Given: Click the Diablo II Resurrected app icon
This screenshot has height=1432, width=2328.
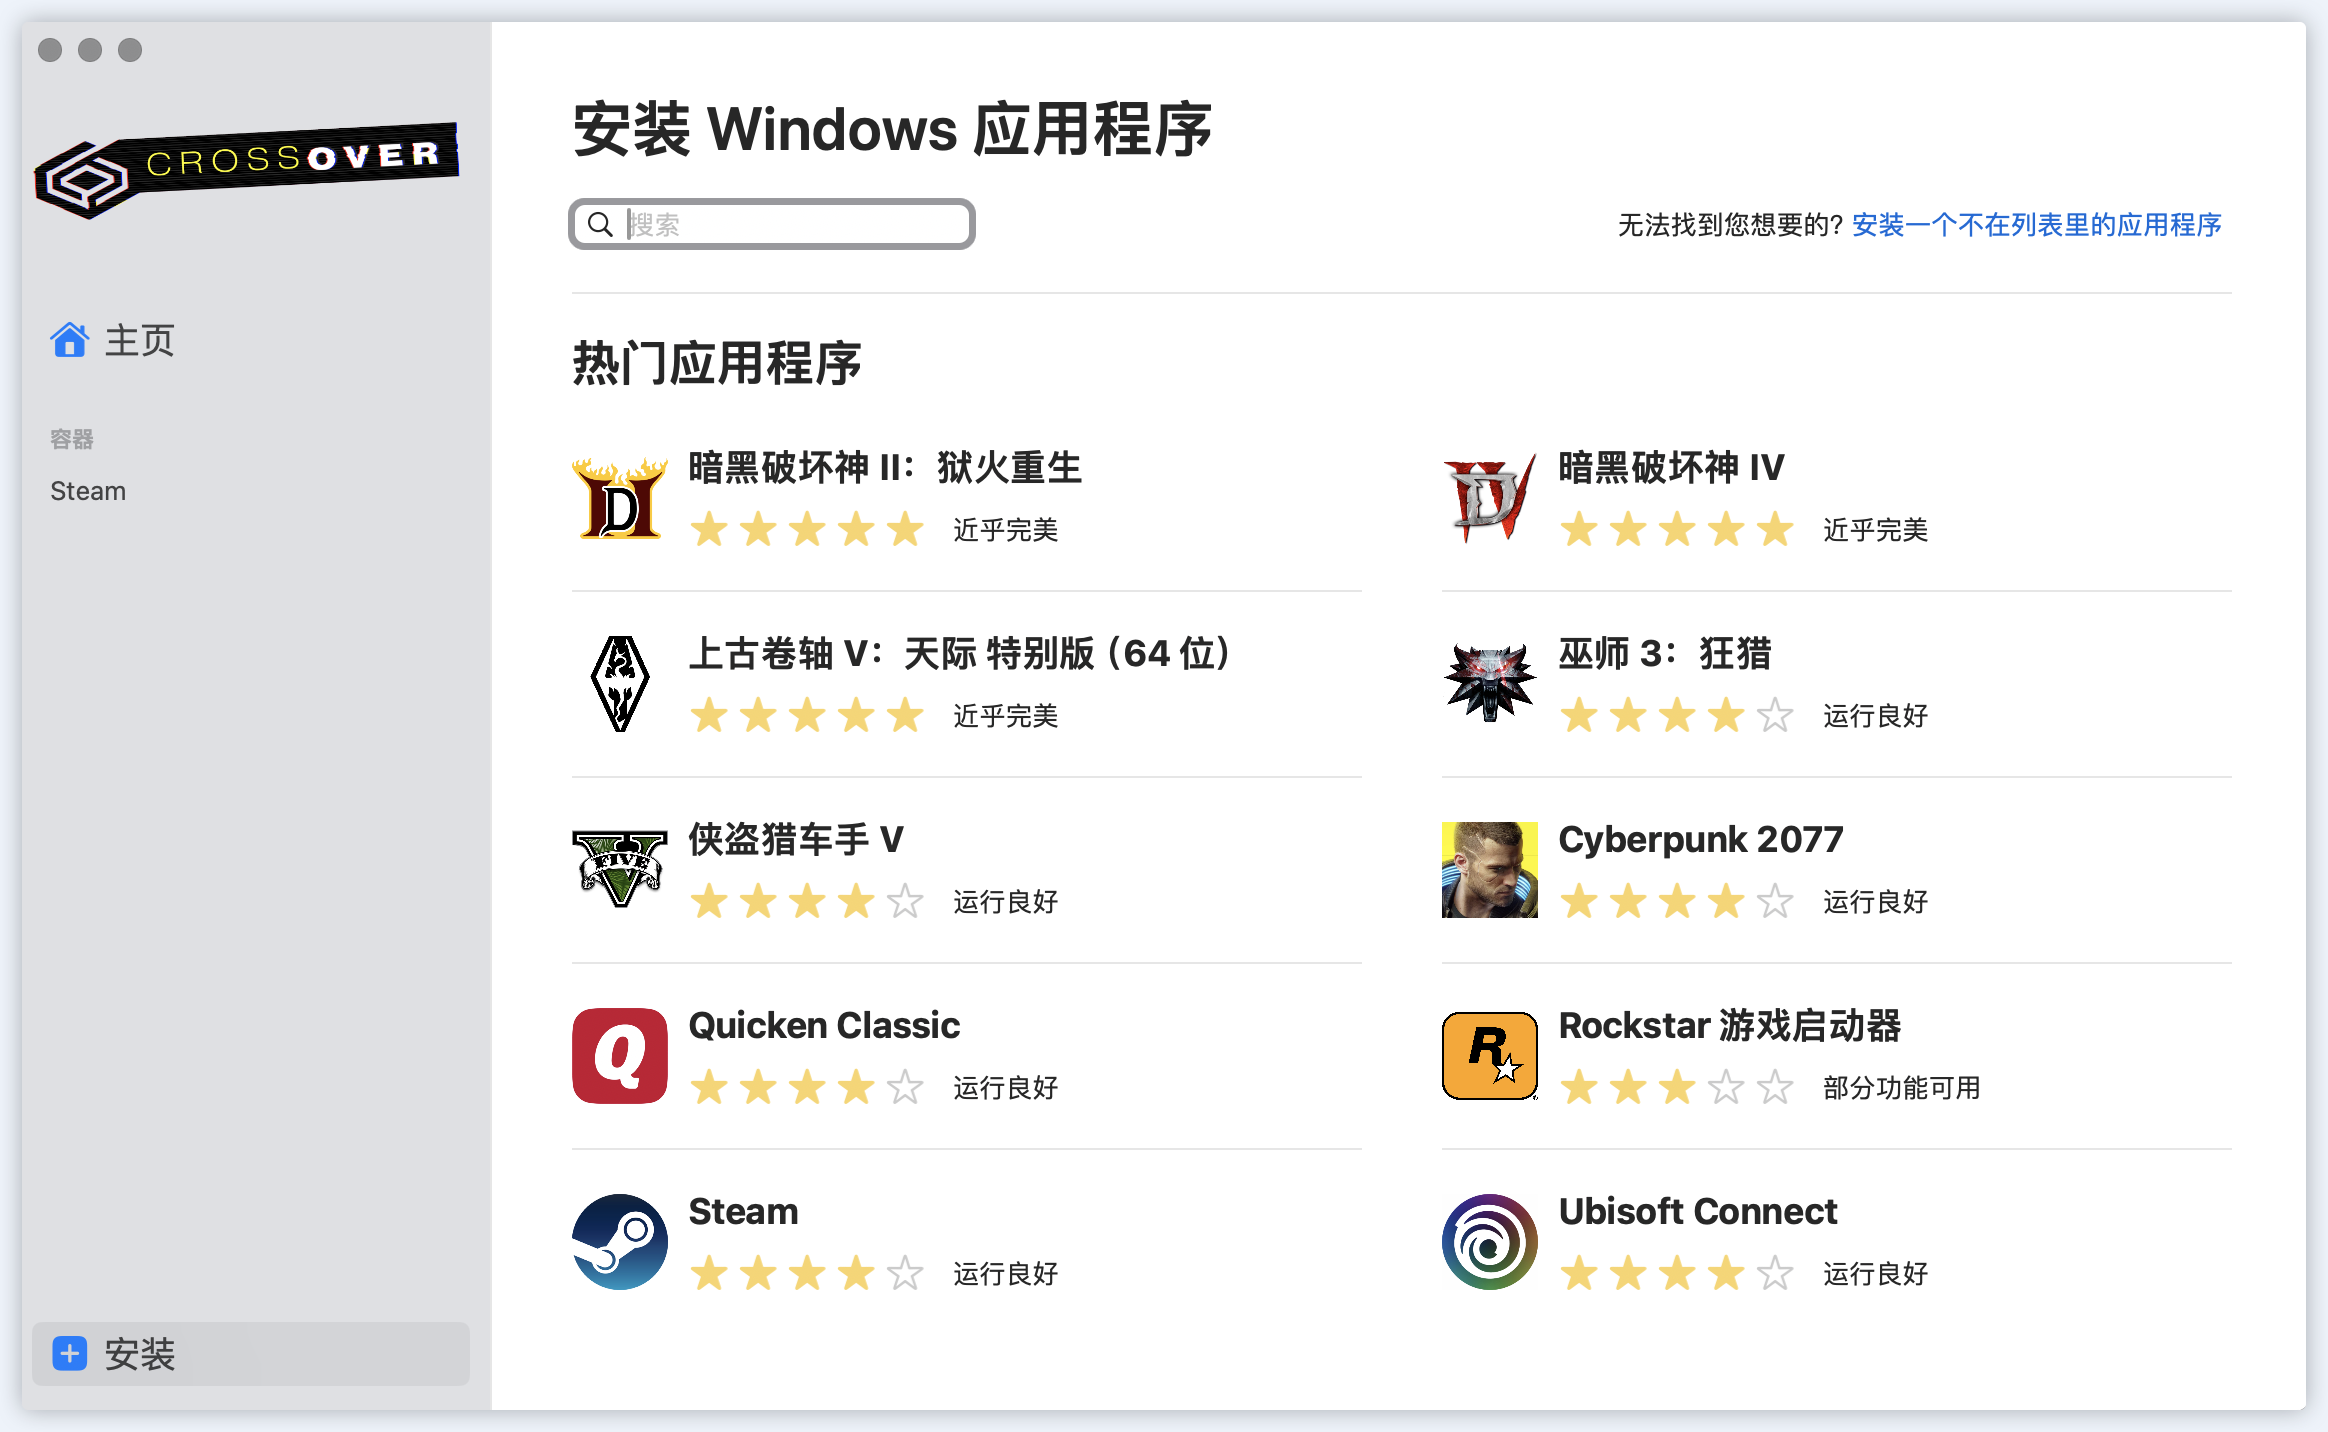Looking at the screenshot, I should [619, 498].
